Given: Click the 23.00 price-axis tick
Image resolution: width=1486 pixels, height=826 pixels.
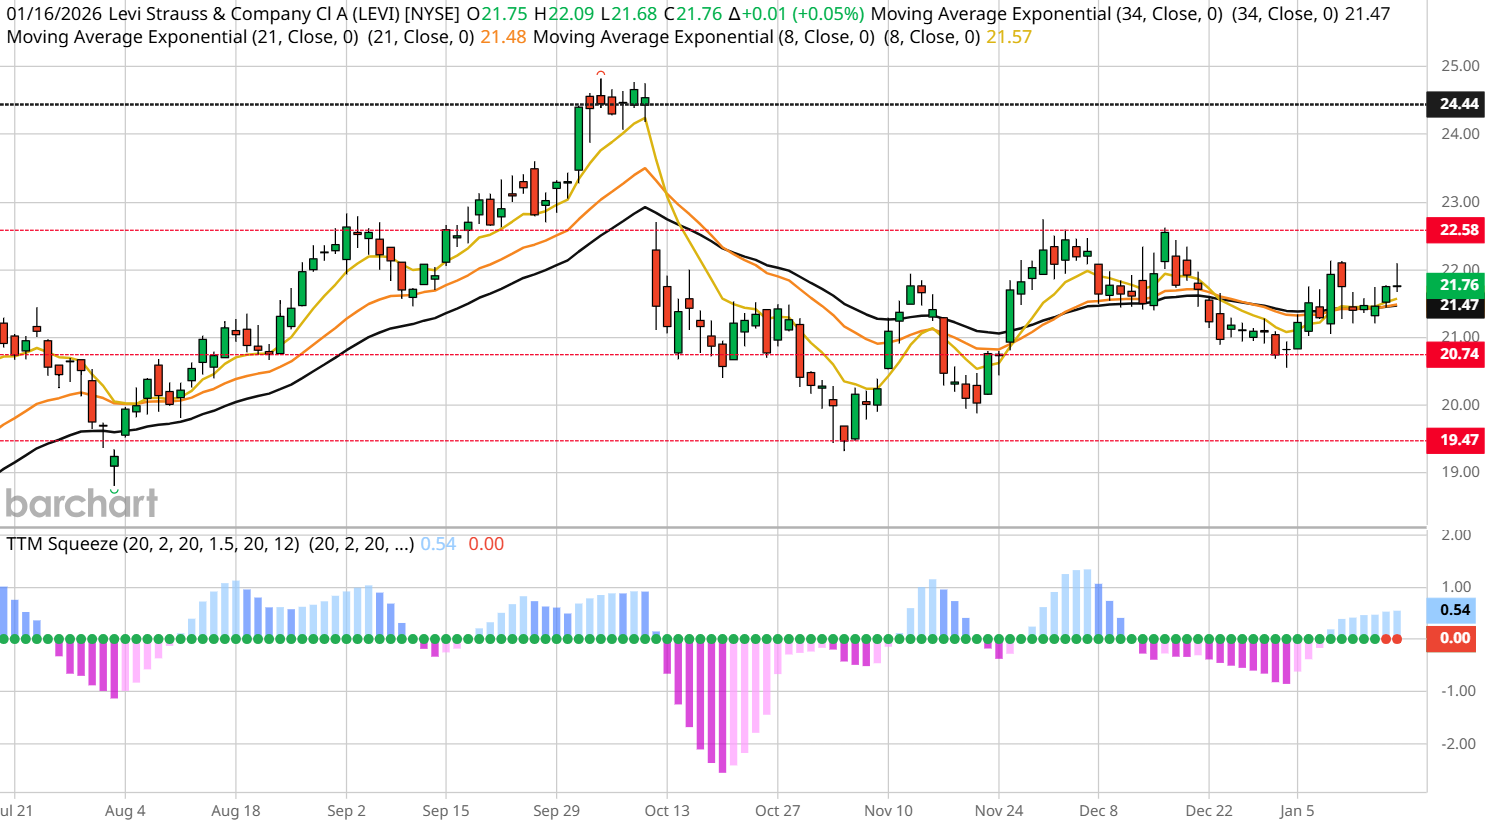Looking at the screenshot, I should tap(1460, 202).
